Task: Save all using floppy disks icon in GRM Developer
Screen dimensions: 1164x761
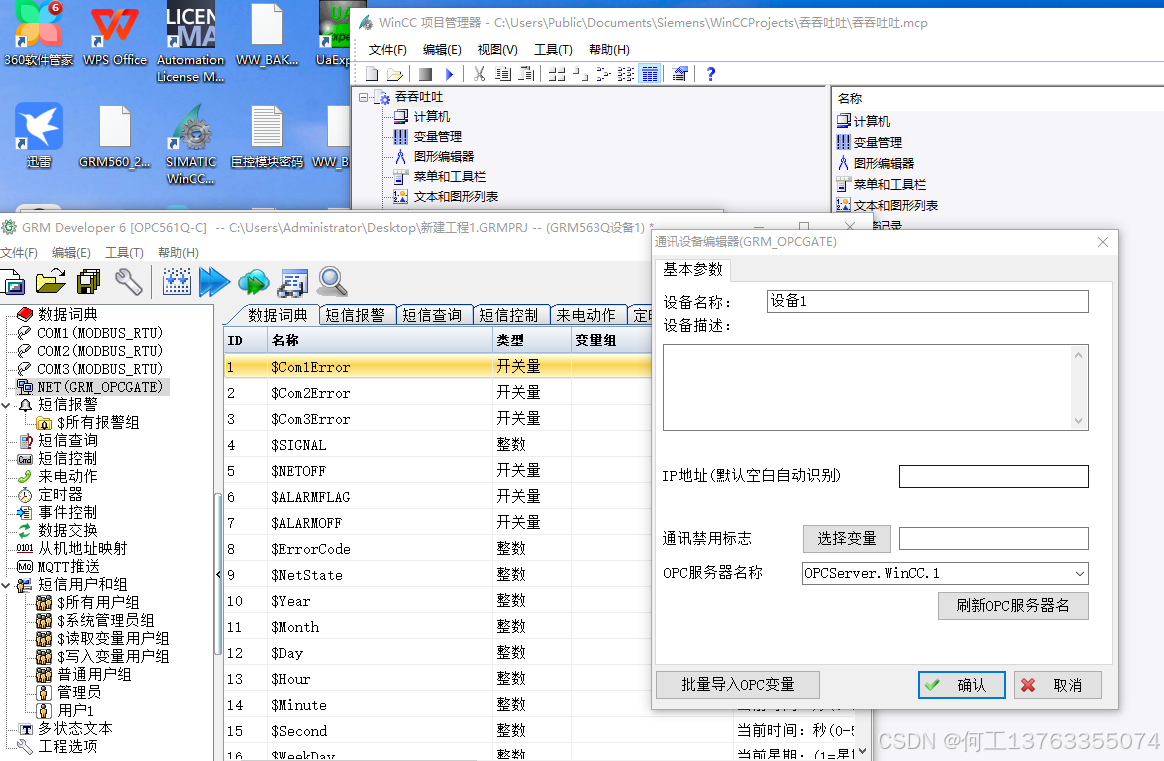Action: tap(88, 282)
